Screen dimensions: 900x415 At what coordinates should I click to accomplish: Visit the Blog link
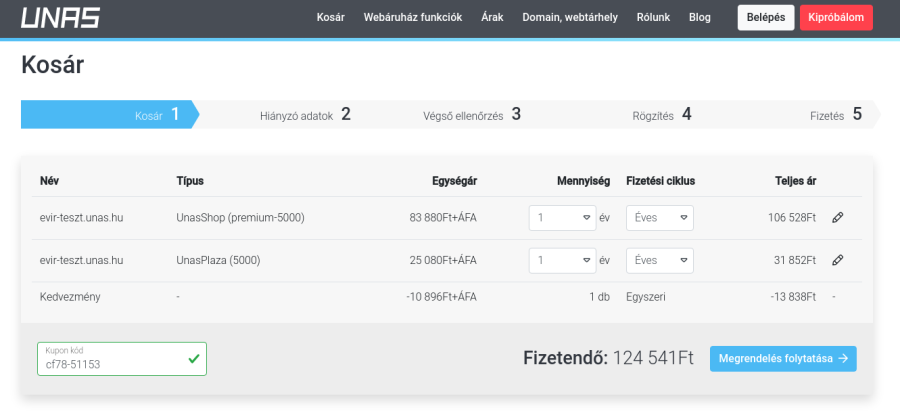click(700, 18)
